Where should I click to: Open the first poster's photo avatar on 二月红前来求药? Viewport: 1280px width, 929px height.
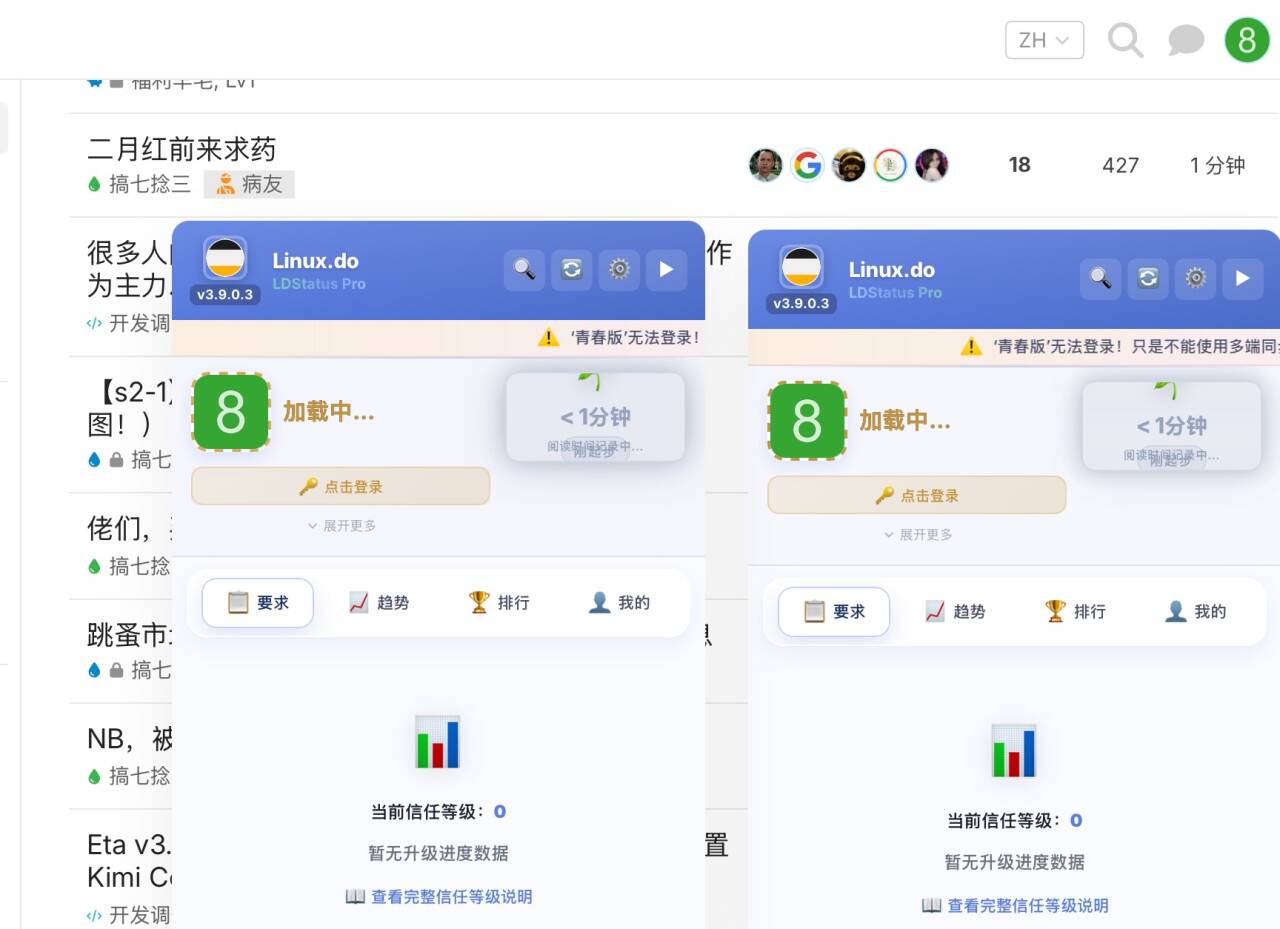click(x=766, y=165)
